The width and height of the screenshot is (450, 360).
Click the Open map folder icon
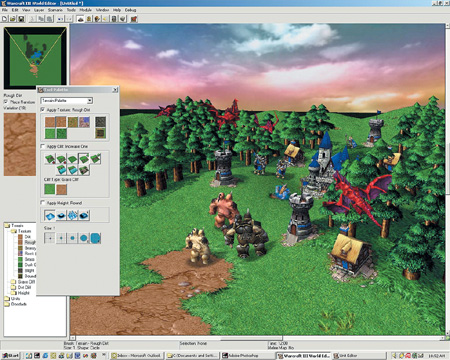(13, 19)
